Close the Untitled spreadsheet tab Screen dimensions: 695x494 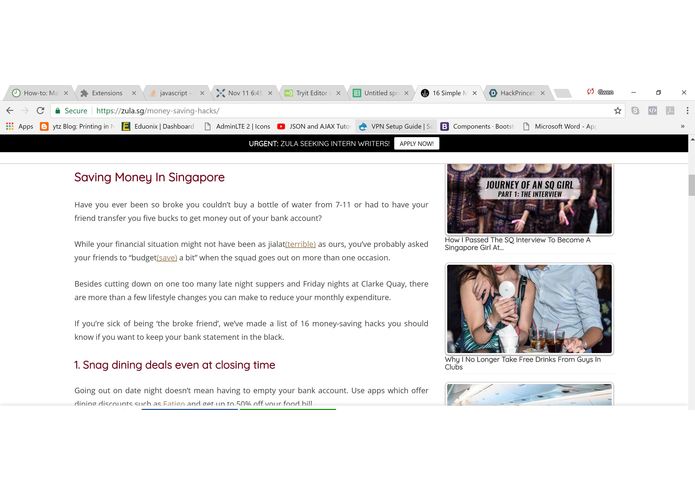point(406,93)
